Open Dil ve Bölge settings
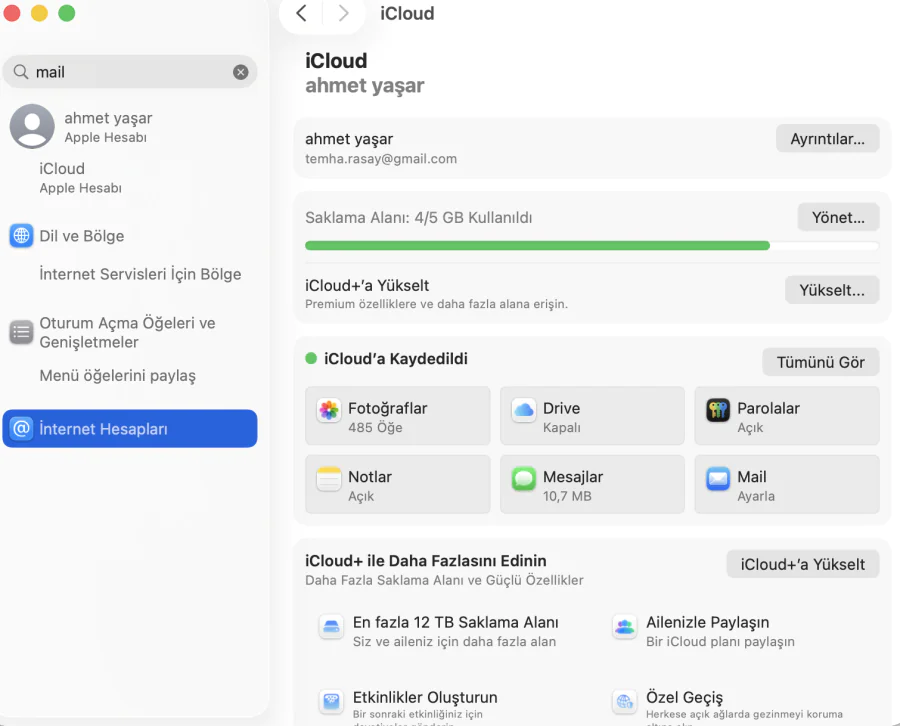Viewport: 900px width, 726px height. pyautogui.click(x=79, y=236)
